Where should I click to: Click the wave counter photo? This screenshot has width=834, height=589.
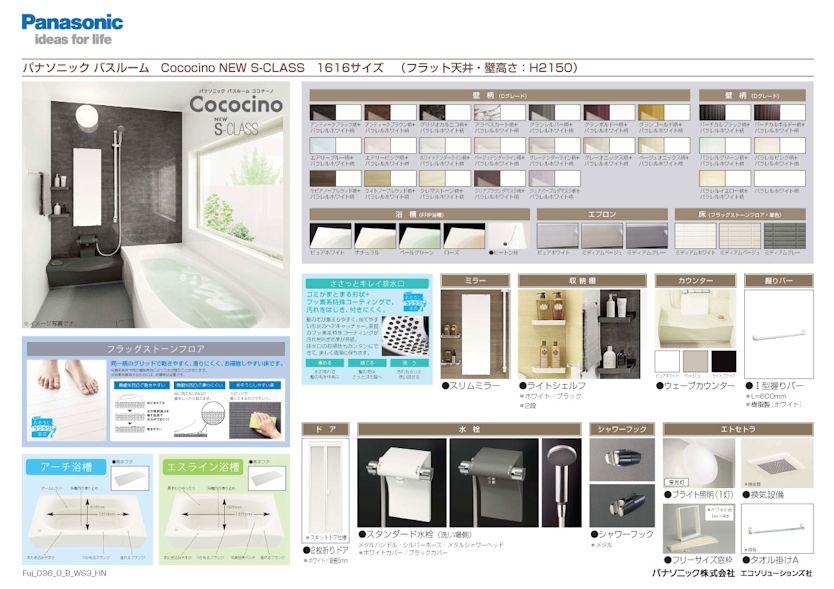click(696, 318)
